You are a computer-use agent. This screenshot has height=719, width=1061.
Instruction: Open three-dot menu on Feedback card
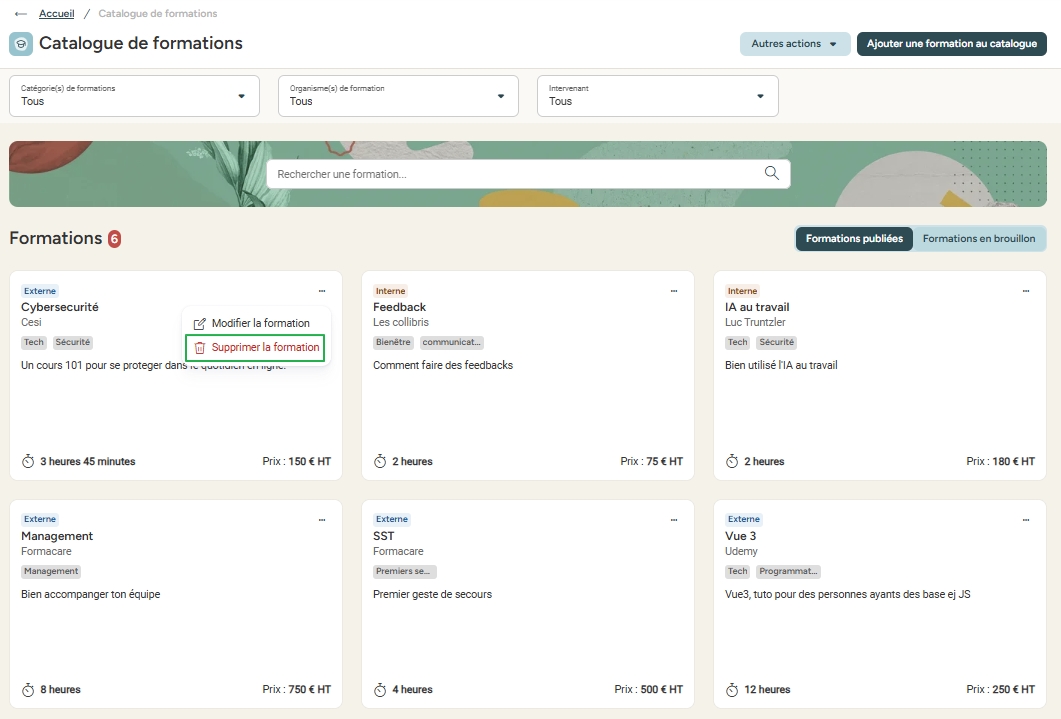pyautogui.click(x=674, y=291)
